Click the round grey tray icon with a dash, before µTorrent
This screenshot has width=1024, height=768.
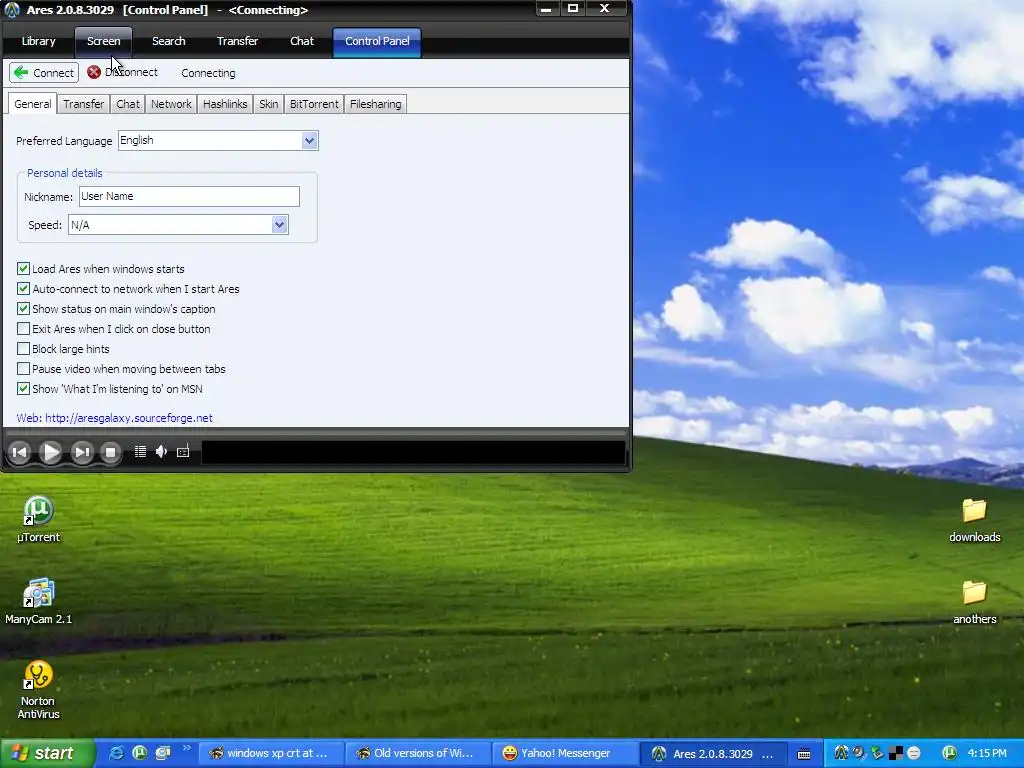tap(914, 754)
